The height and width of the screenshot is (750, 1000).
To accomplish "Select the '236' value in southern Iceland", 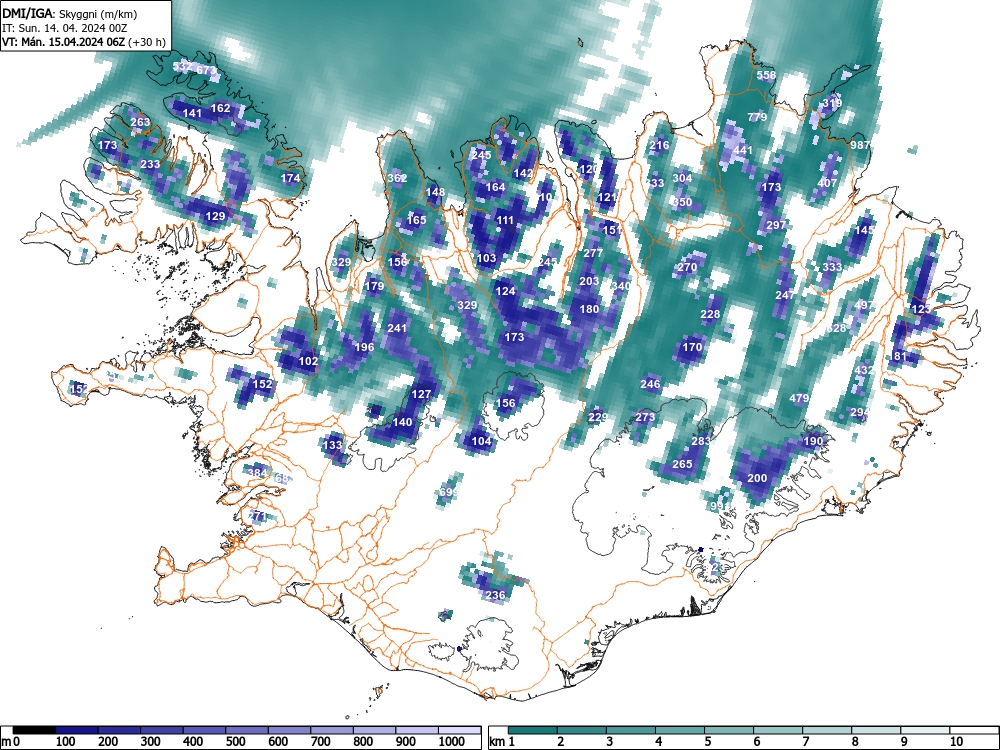I will 496,595.
